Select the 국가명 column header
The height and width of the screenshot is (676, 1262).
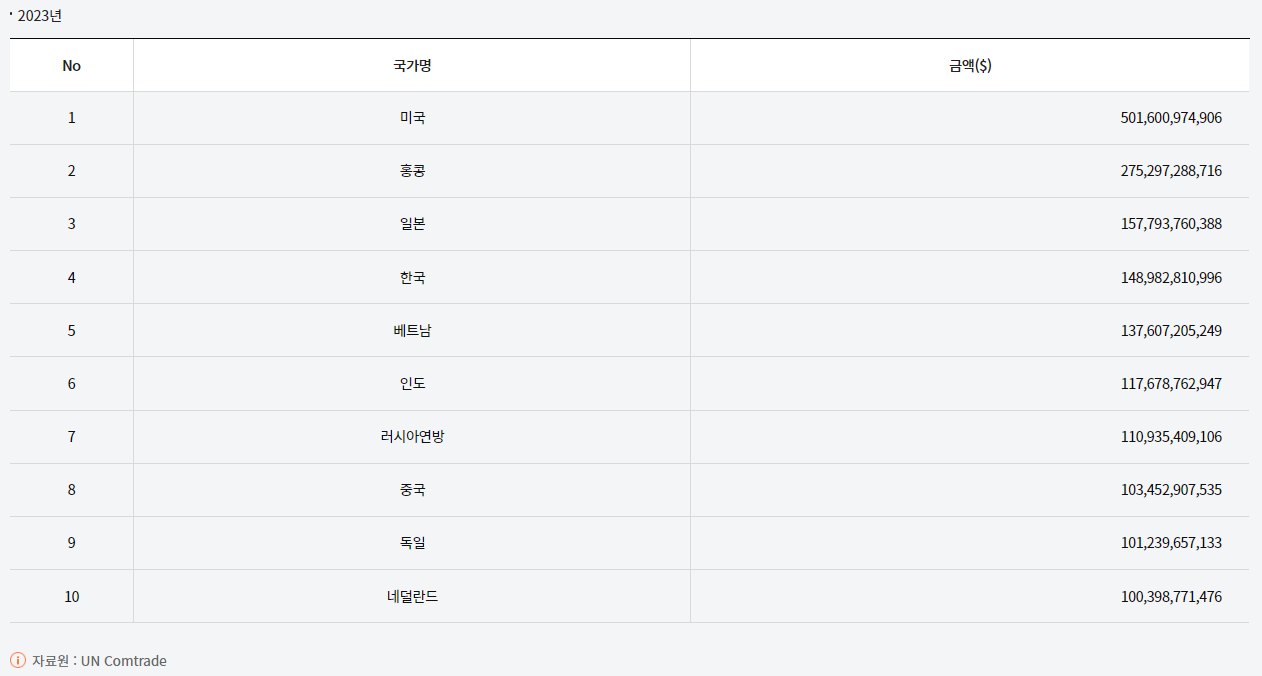click(x=412, y=66)
